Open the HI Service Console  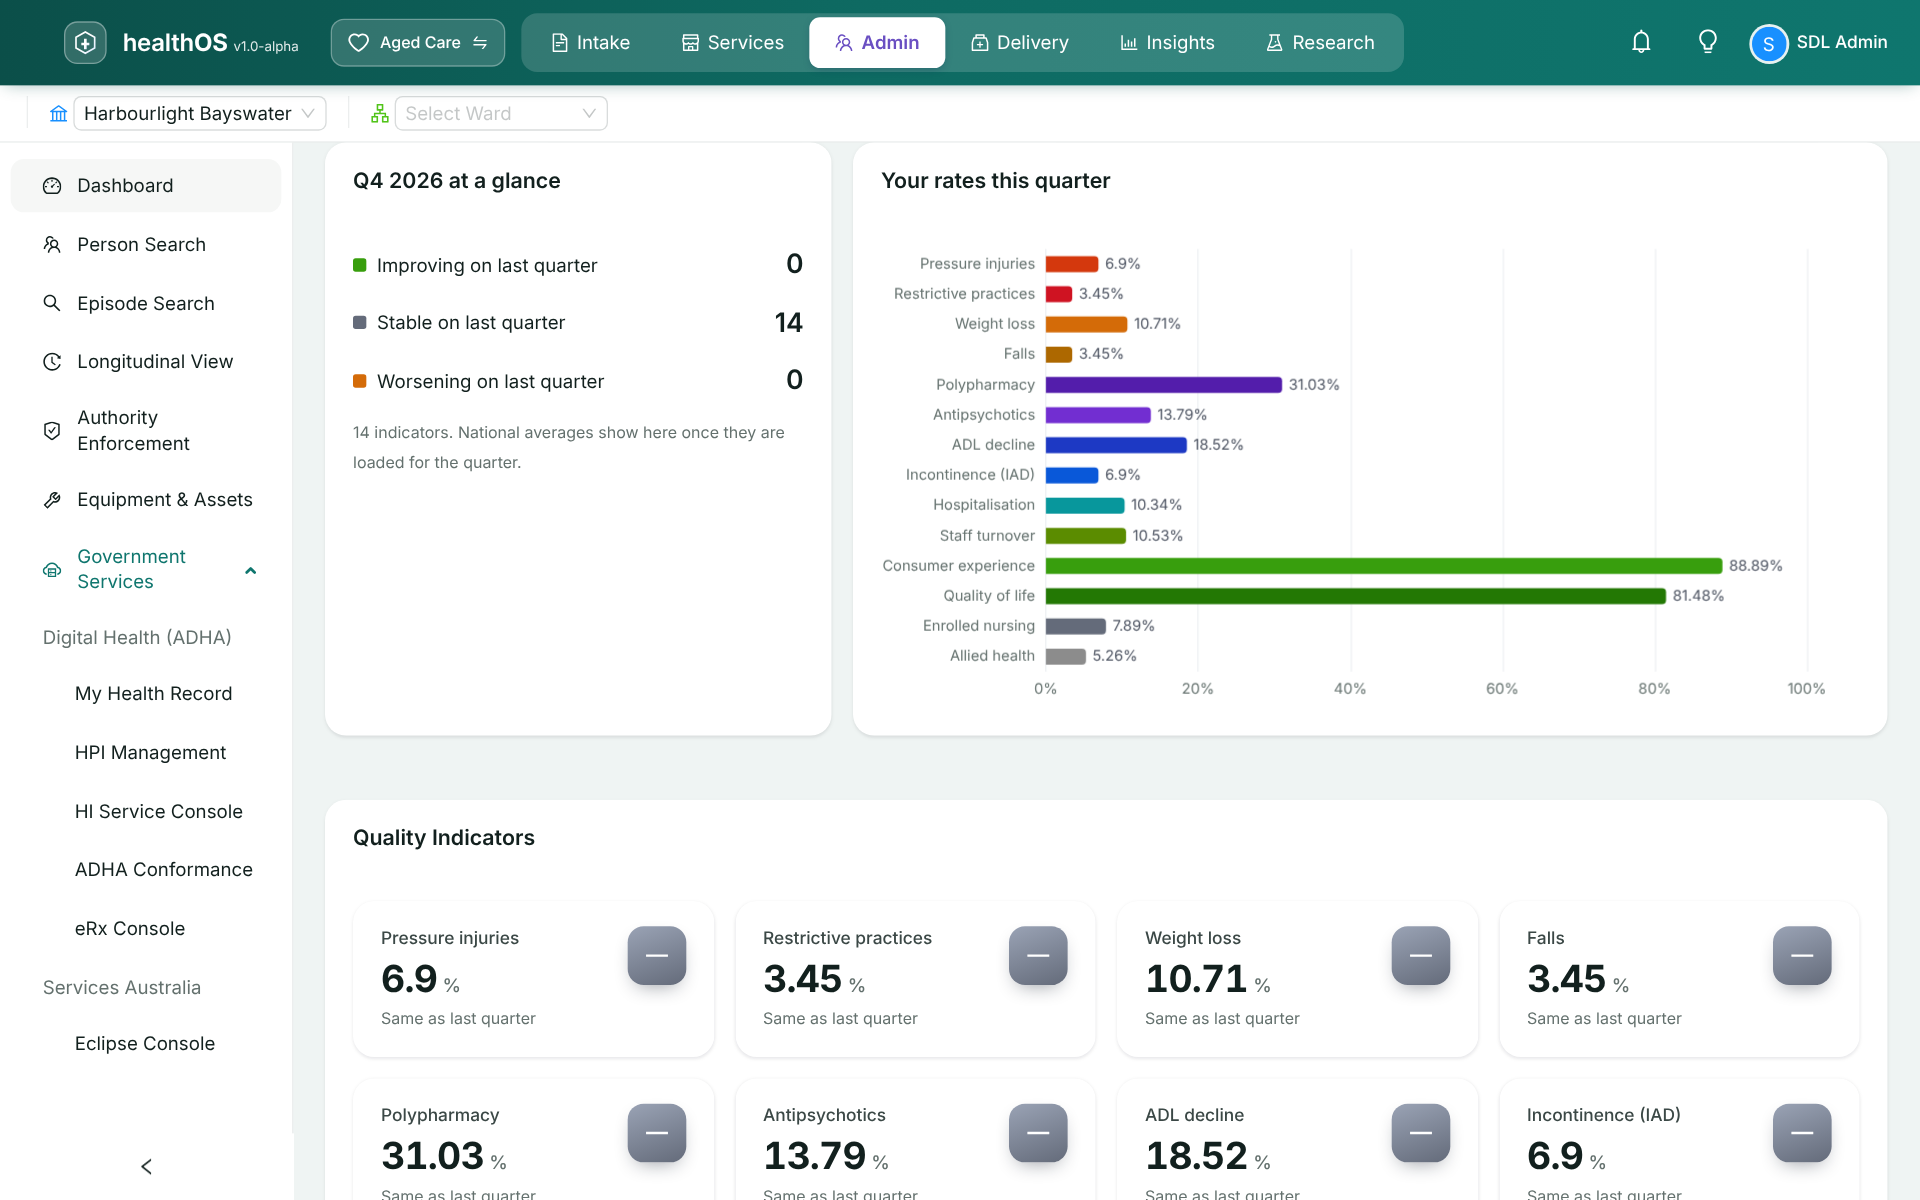[159, 812]
